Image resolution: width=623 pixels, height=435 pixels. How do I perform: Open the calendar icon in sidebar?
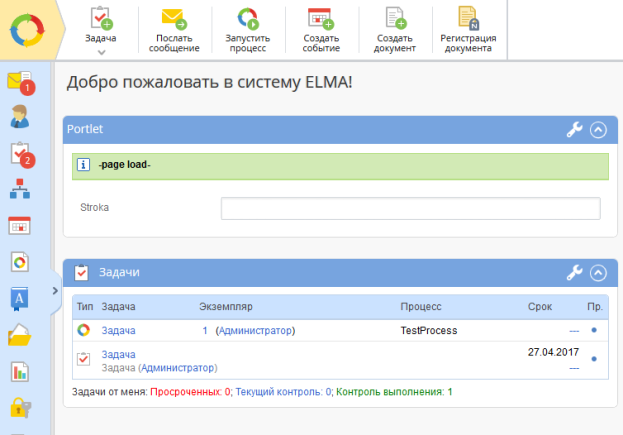pos(19,226)
